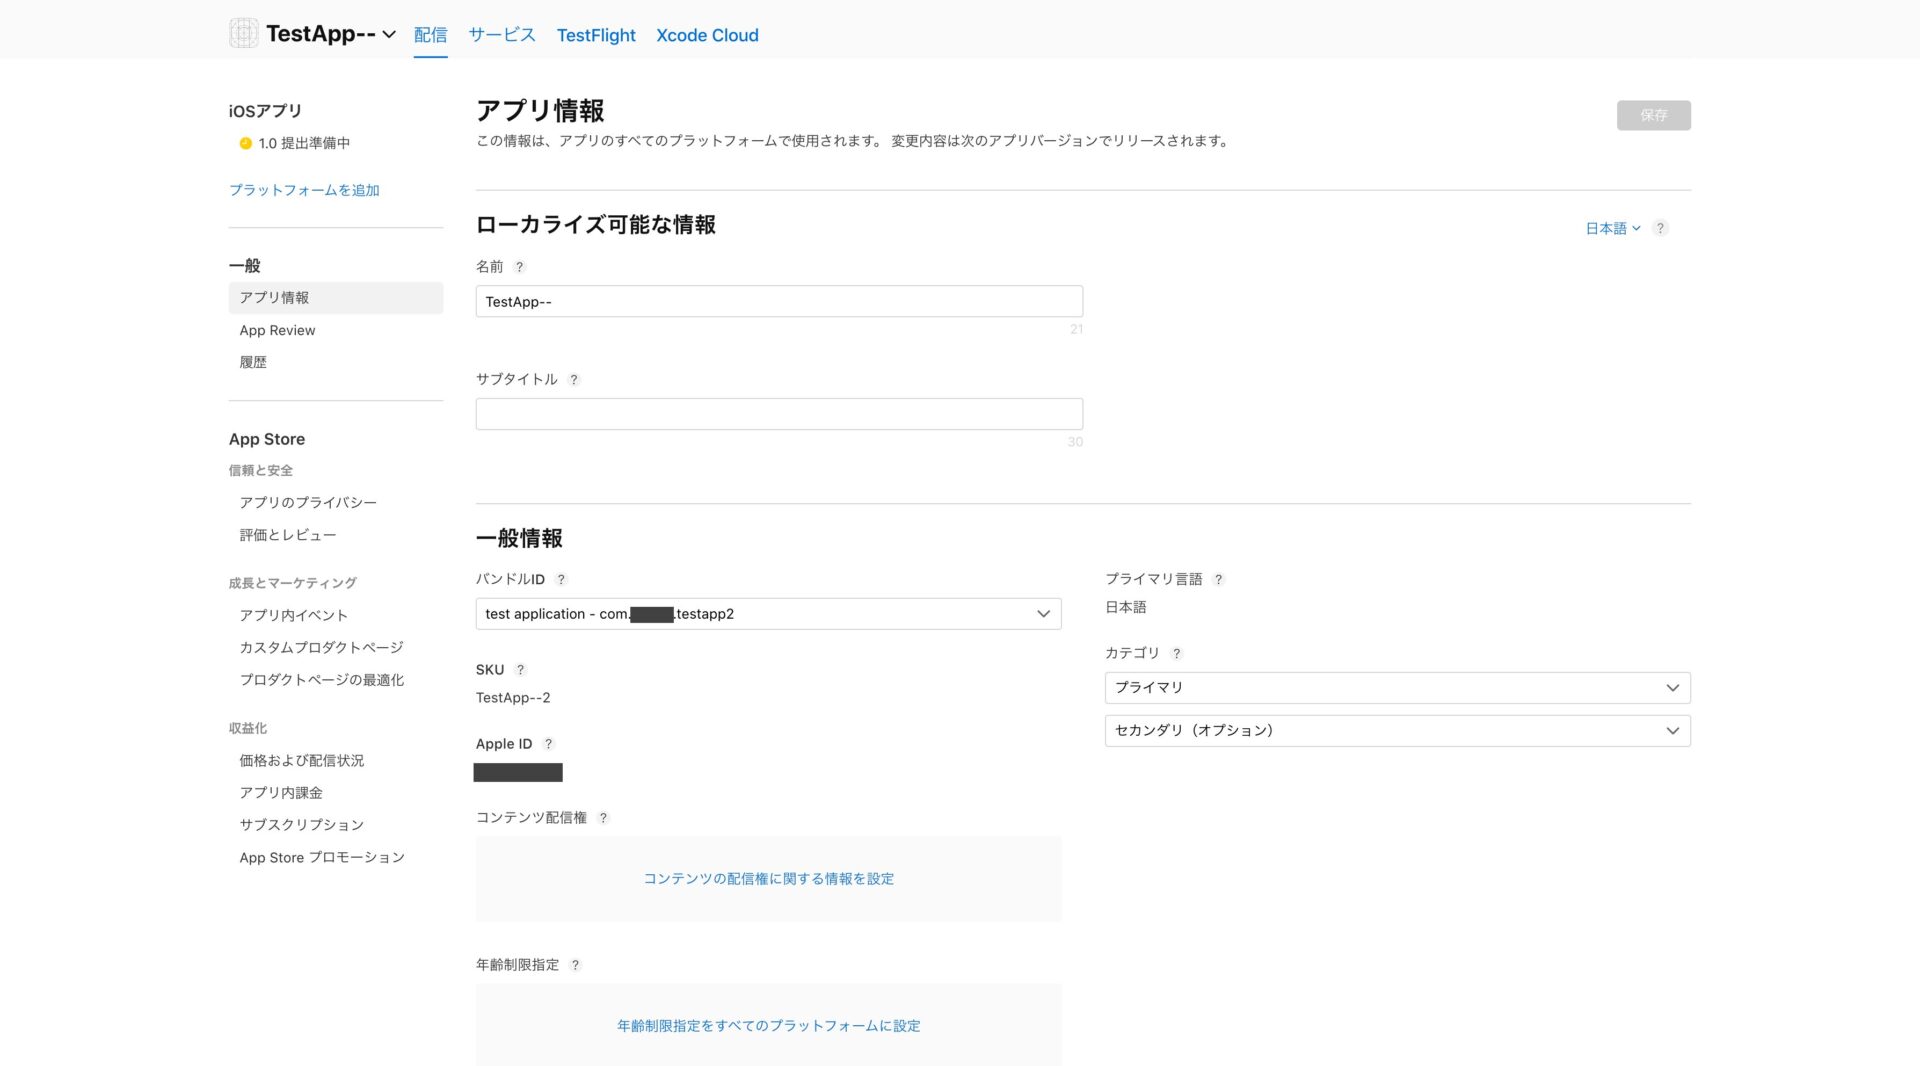The image size is (1920, 1066).
Task: Click the 日本語 primary language value
Action: coord(1126,607)
